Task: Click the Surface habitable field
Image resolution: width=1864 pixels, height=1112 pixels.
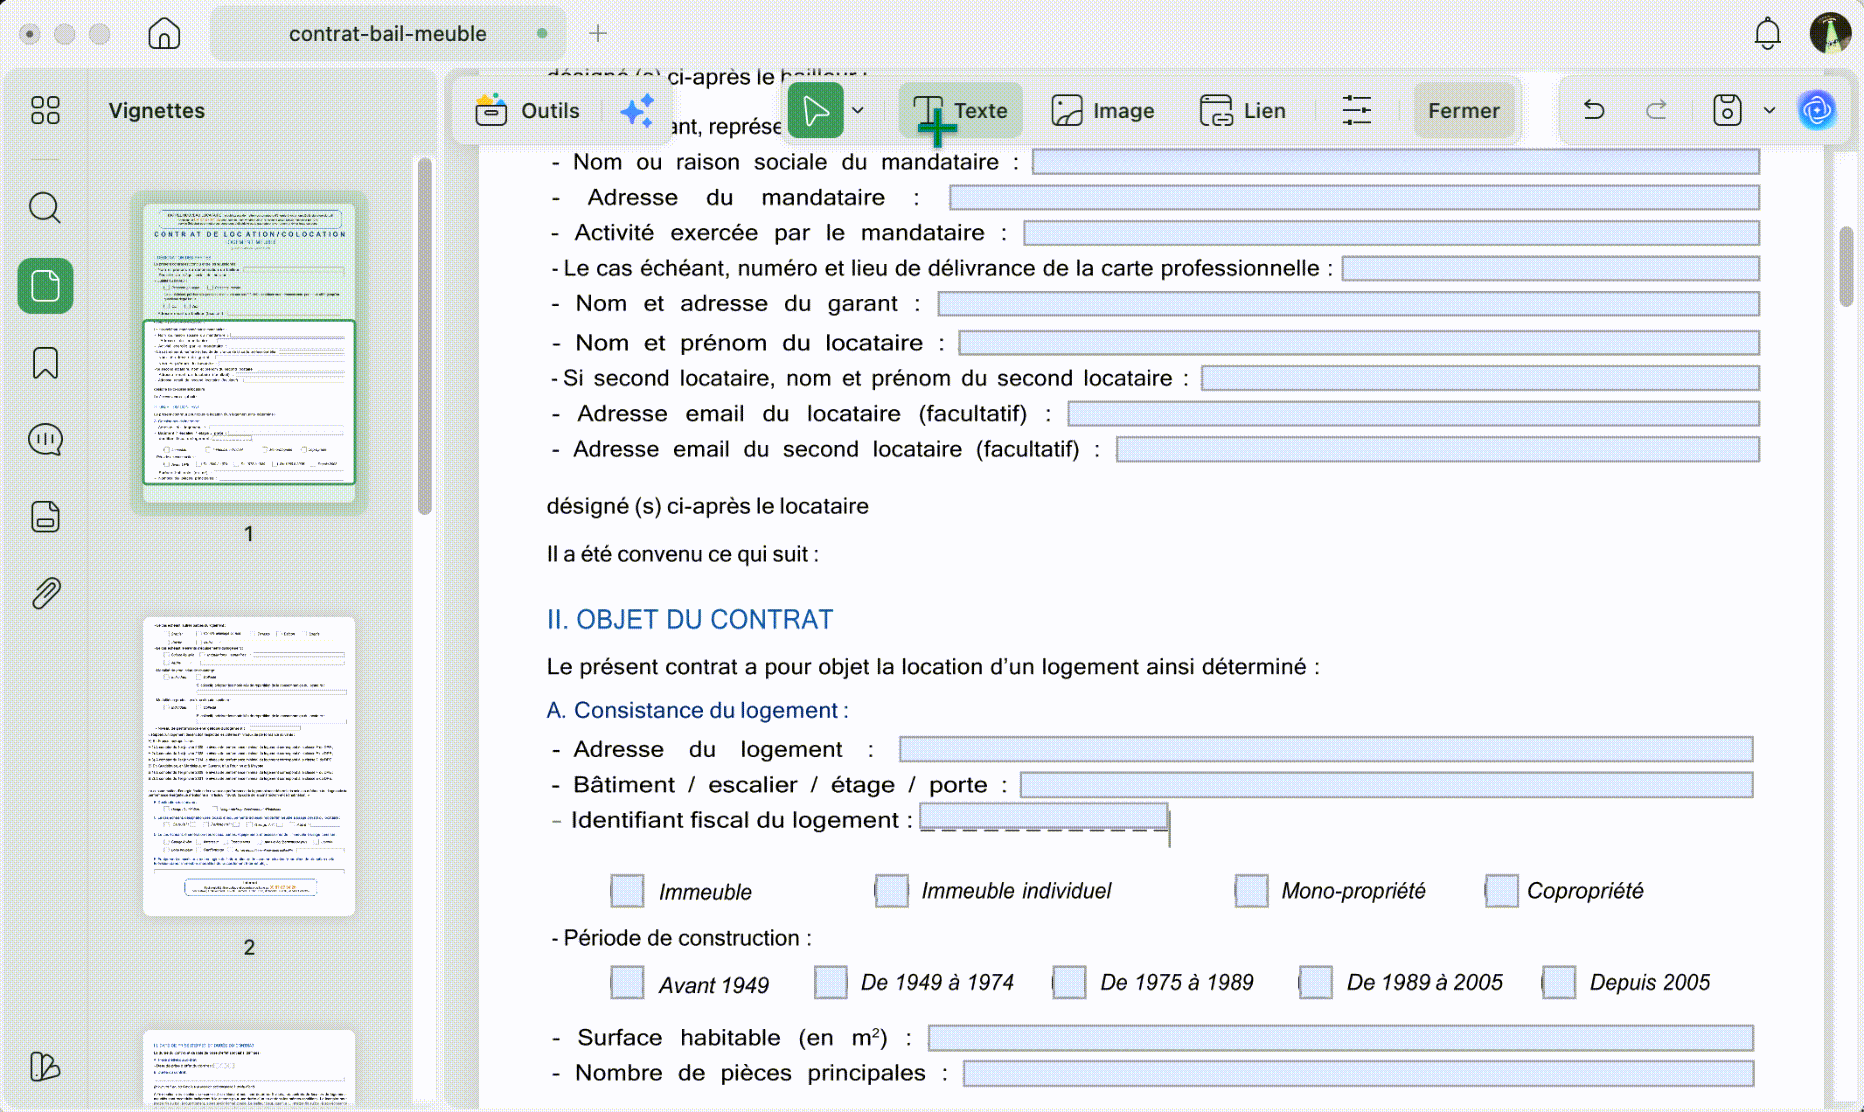Action: coord(1340,1038)
